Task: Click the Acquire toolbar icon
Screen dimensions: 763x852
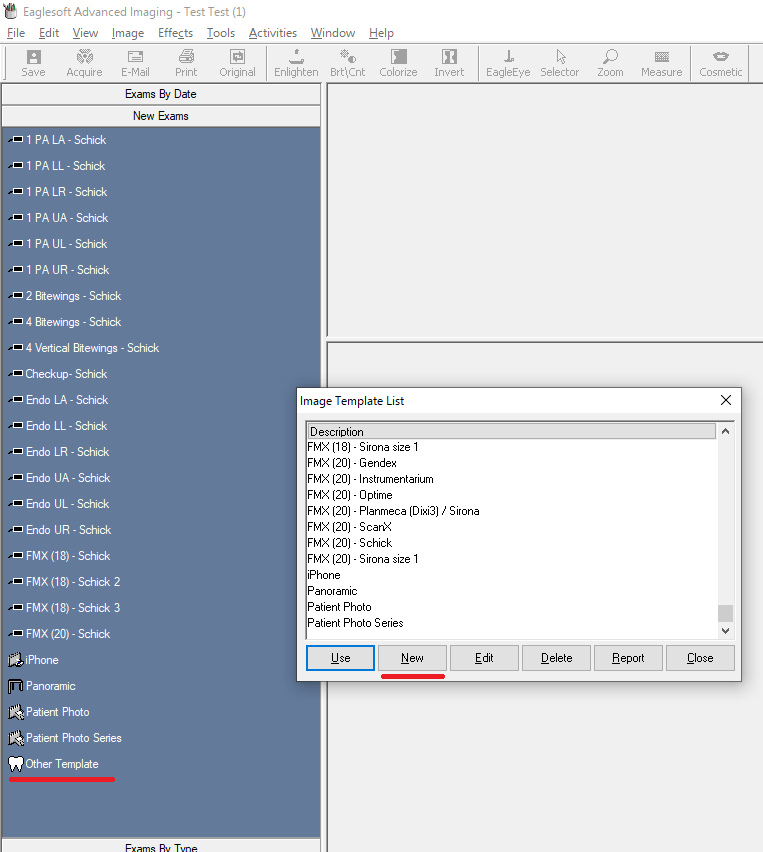Action: [84, 63]
